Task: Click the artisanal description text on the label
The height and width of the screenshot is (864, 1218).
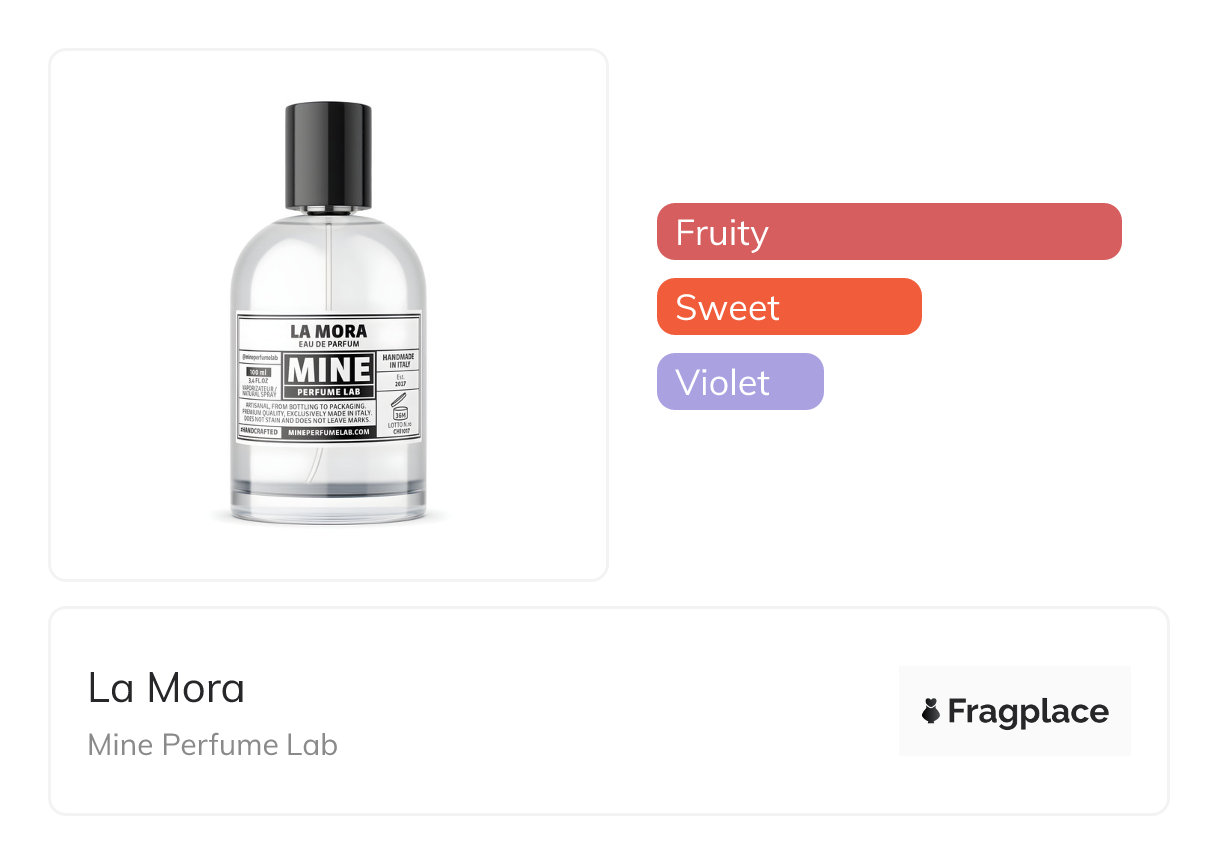Action: click(305, 412)
